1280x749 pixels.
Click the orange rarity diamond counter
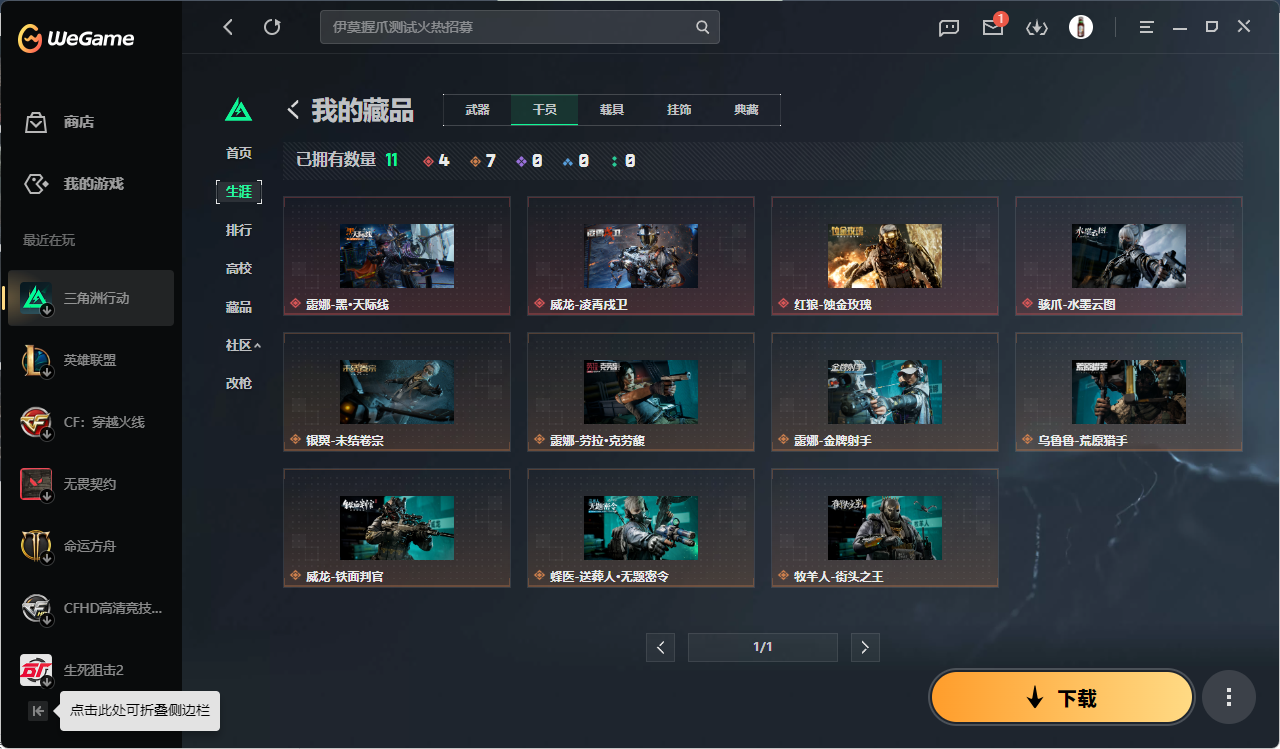[x=483, y=161]
